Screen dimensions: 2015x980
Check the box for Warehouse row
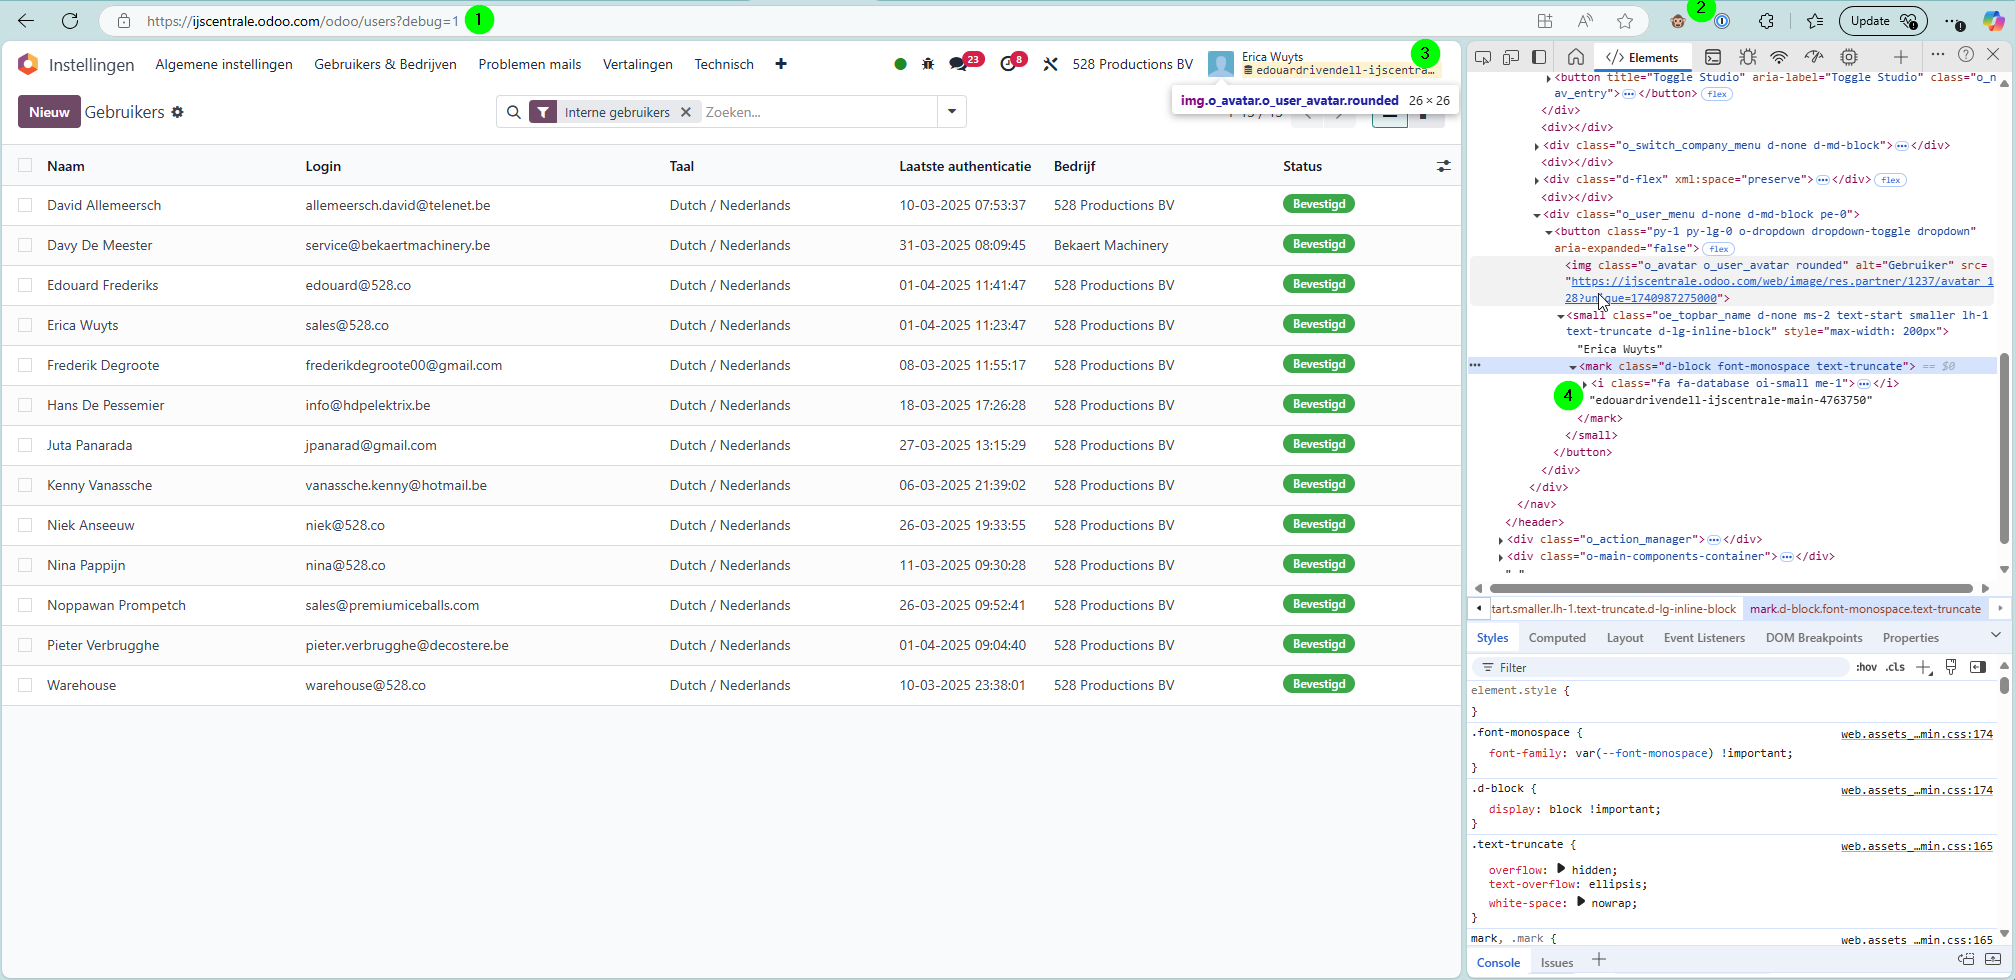point(25,685)
